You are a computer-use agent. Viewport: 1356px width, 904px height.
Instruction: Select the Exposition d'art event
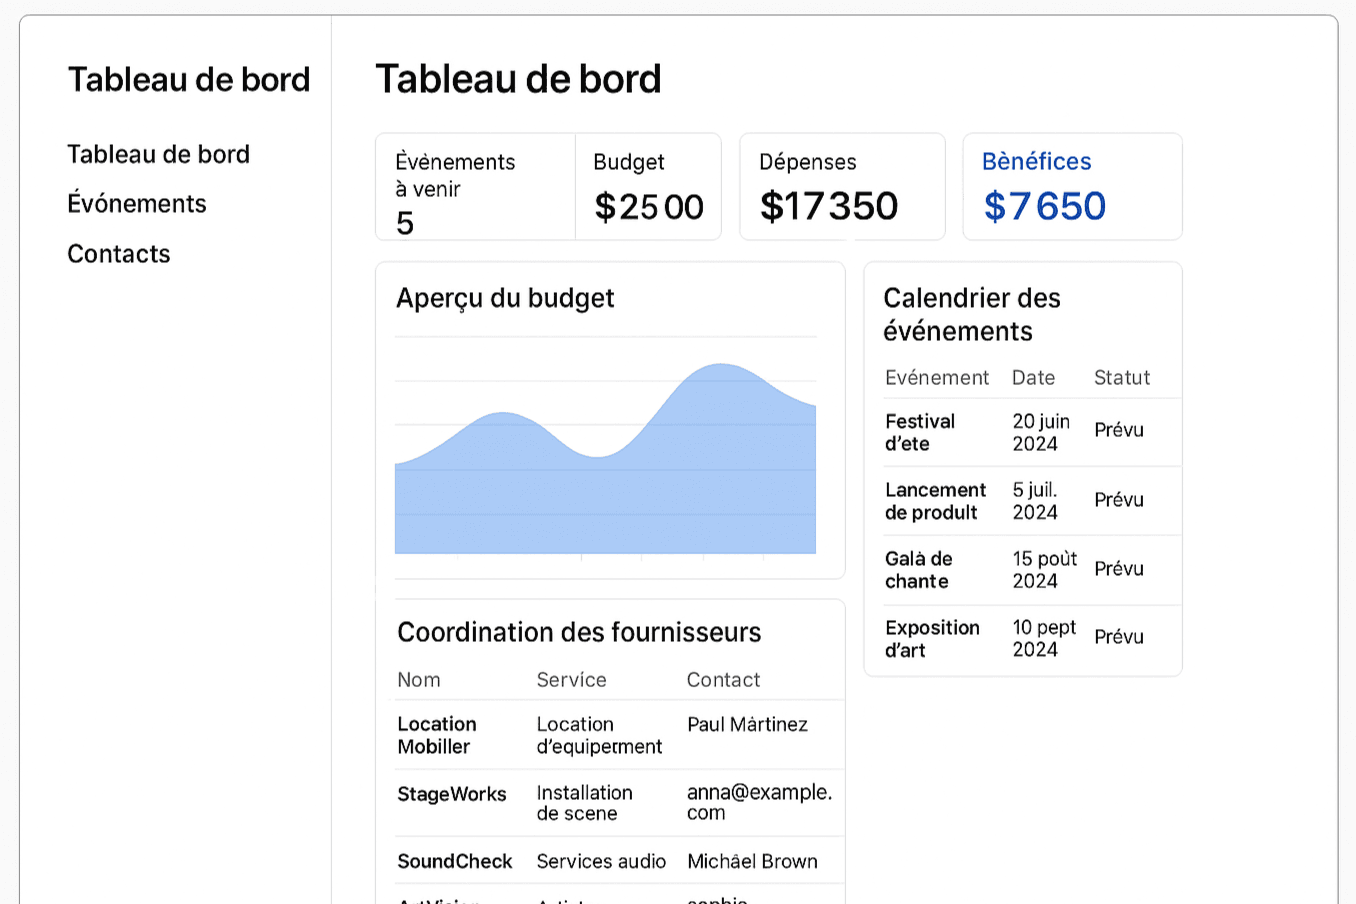coord(932,638)
